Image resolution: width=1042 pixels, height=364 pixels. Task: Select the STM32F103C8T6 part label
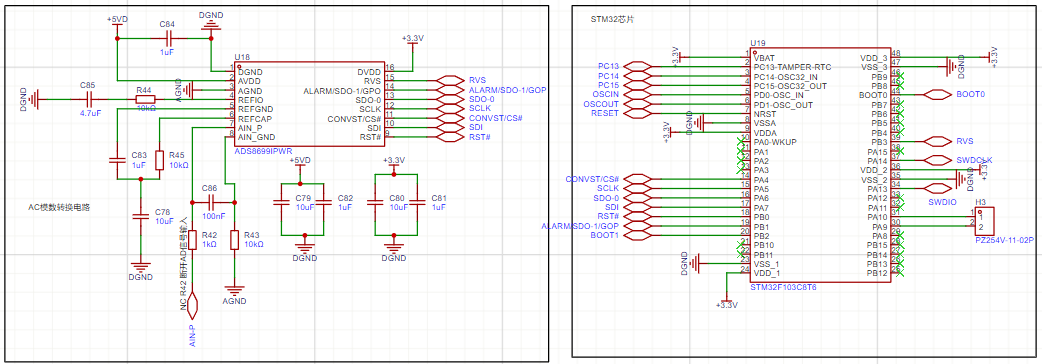(783, 288)
